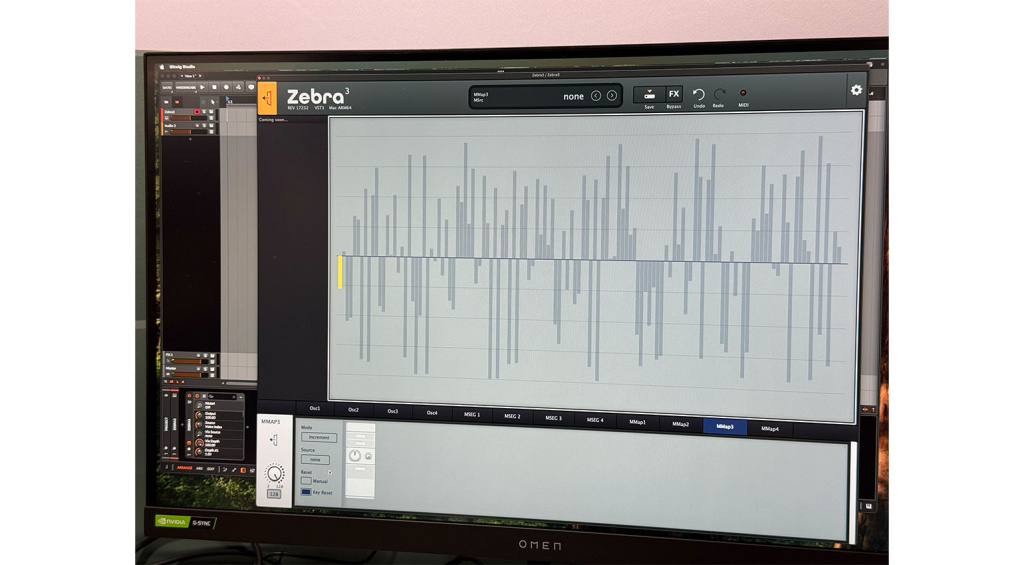Click the Undo arrow
Screen dimensions: 1024x565
pyautogui.click(x=698, y=95)
